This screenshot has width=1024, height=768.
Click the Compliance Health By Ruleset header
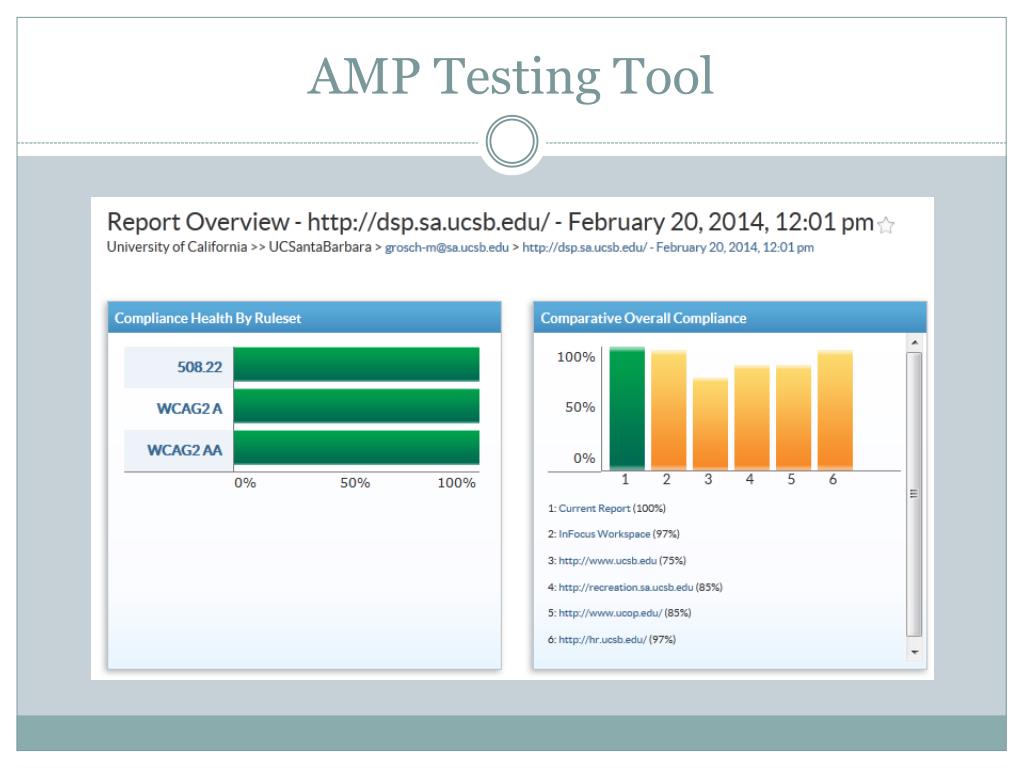(304, 318)
